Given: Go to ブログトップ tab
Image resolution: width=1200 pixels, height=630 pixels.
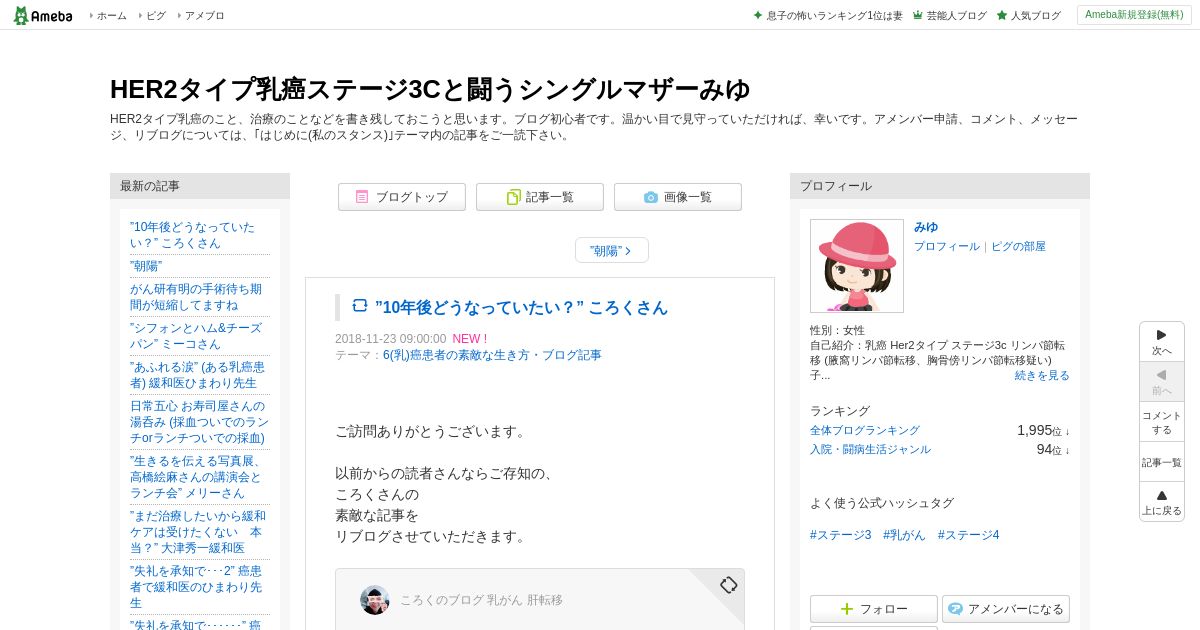Looking at the screenshot, I should 402,197.
